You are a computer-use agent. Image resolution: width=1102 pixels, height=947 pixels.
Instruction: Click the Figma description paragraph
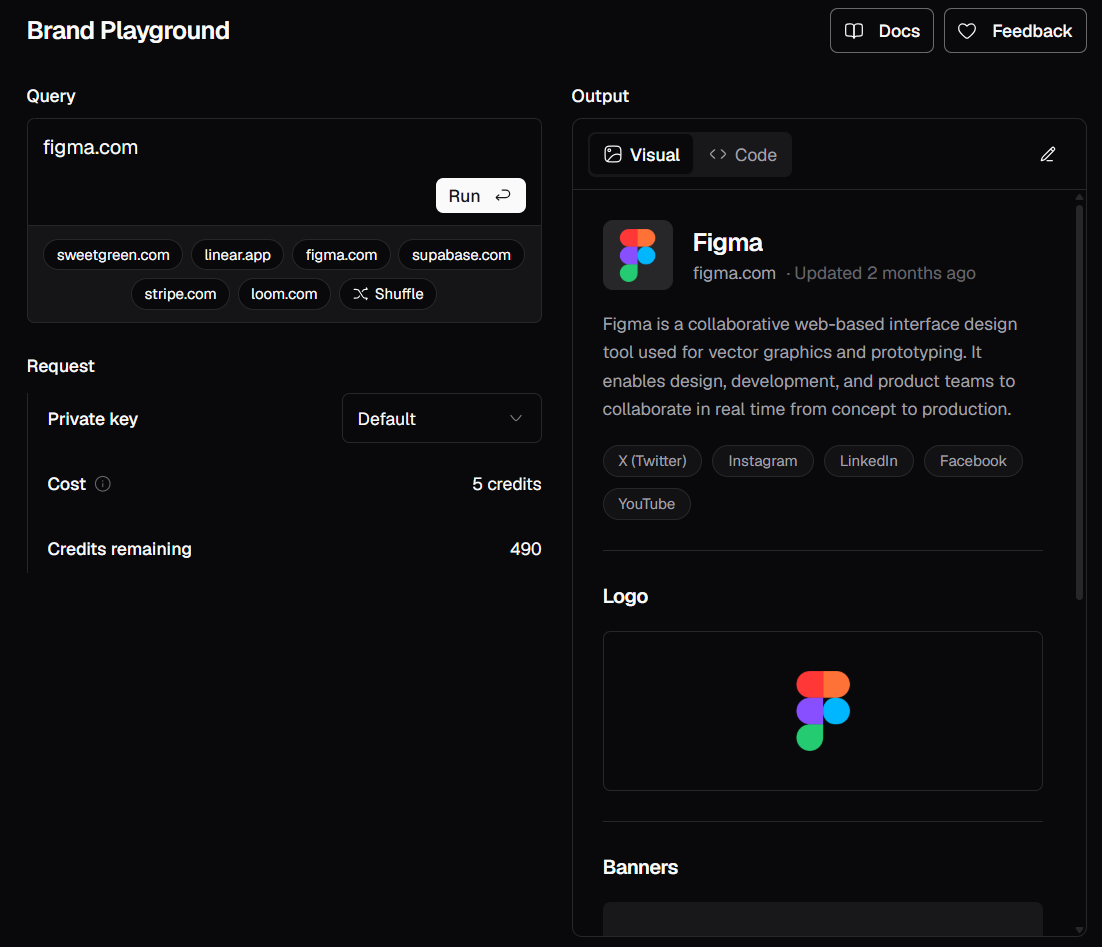(810, 366)
